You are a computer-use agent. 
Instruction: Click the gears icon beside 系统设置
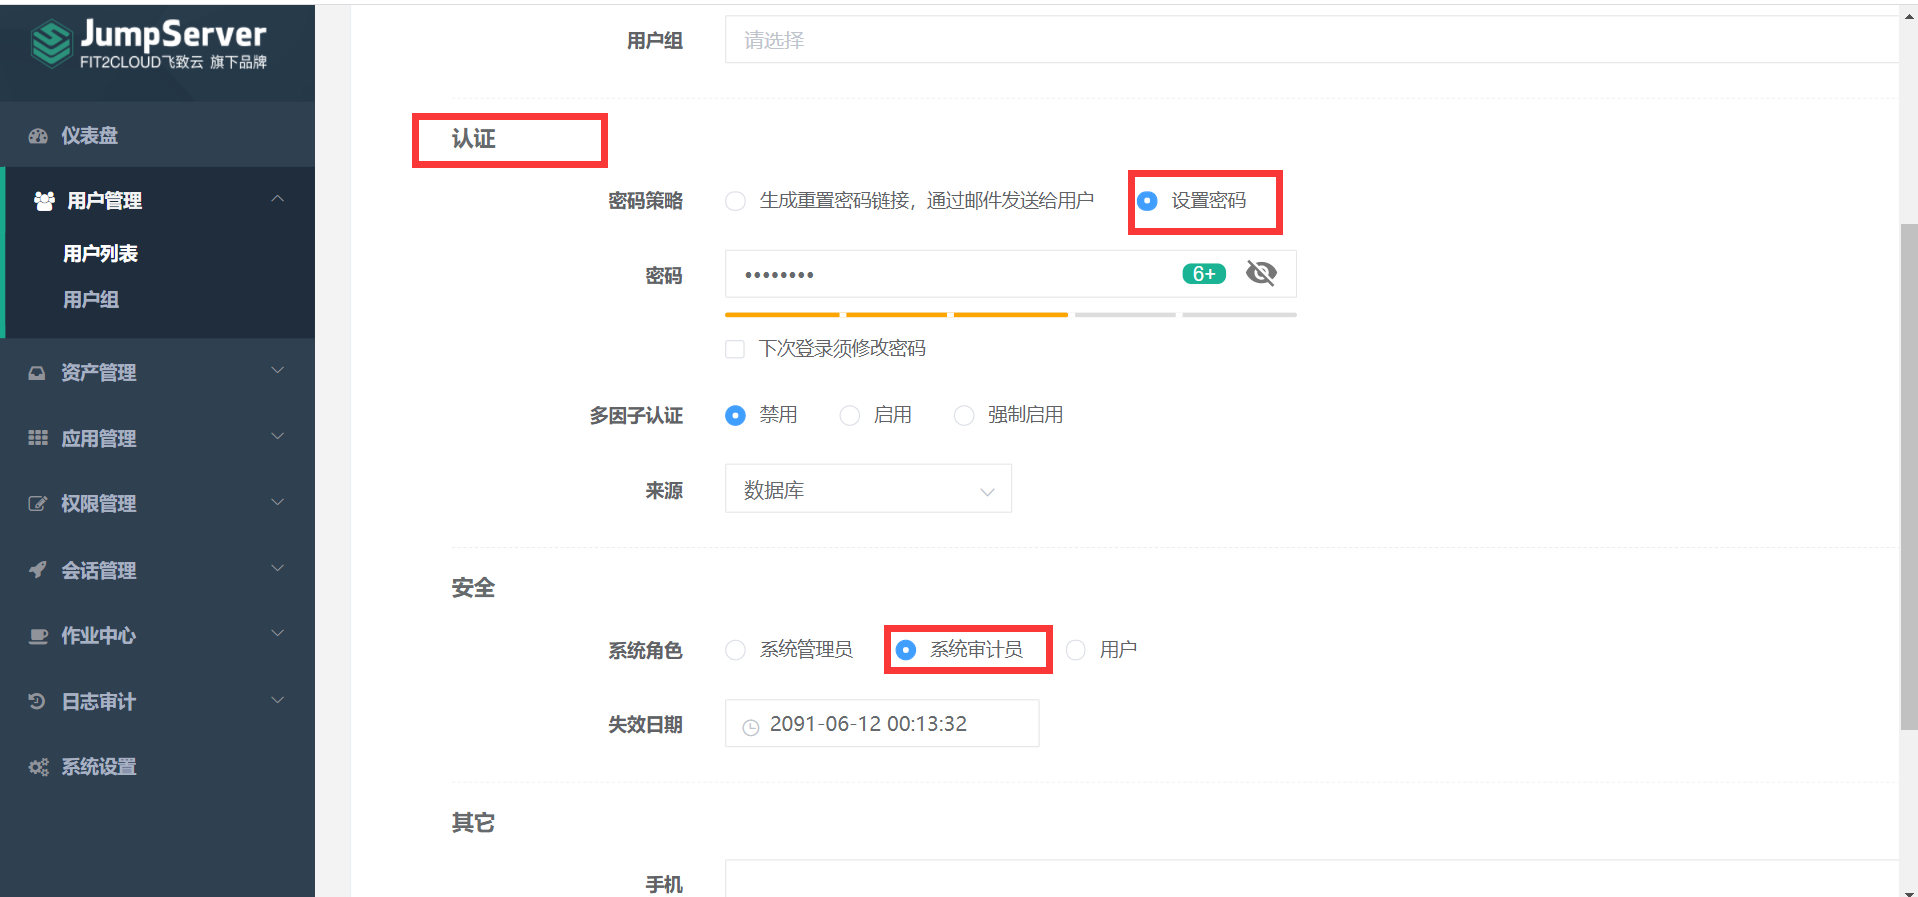38,767
